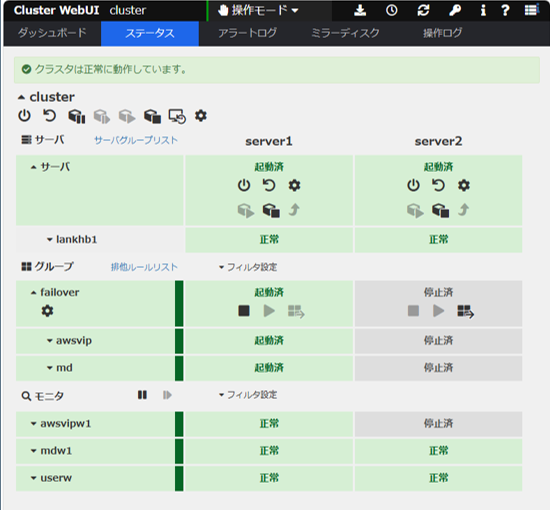Image resolution: width=550 pixels, height=510 pixels.
Task: Click the server list icon at far right of header
Action: click(x=532, y=10)
